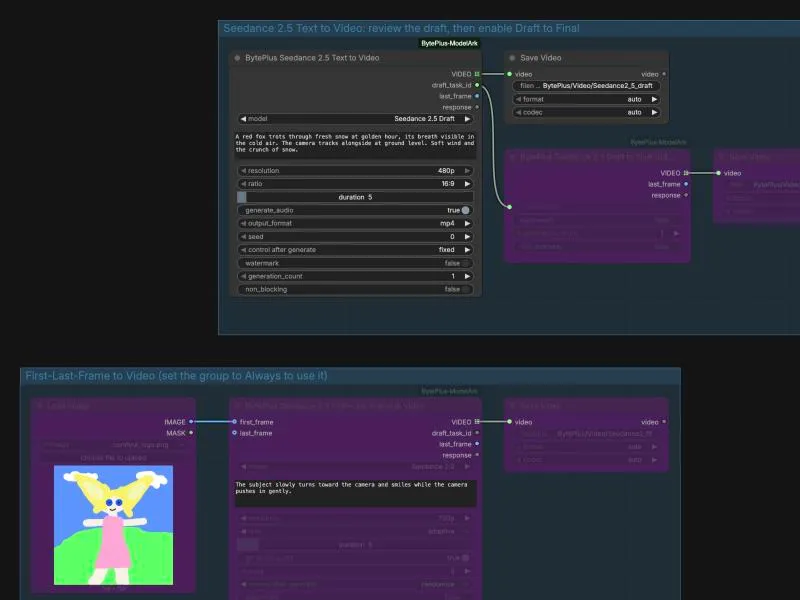Click the BytePlus-ModelArk badge above Text to Video node
Image resolution: width=800 pixels, height=600 pixels.
(449, 43)
